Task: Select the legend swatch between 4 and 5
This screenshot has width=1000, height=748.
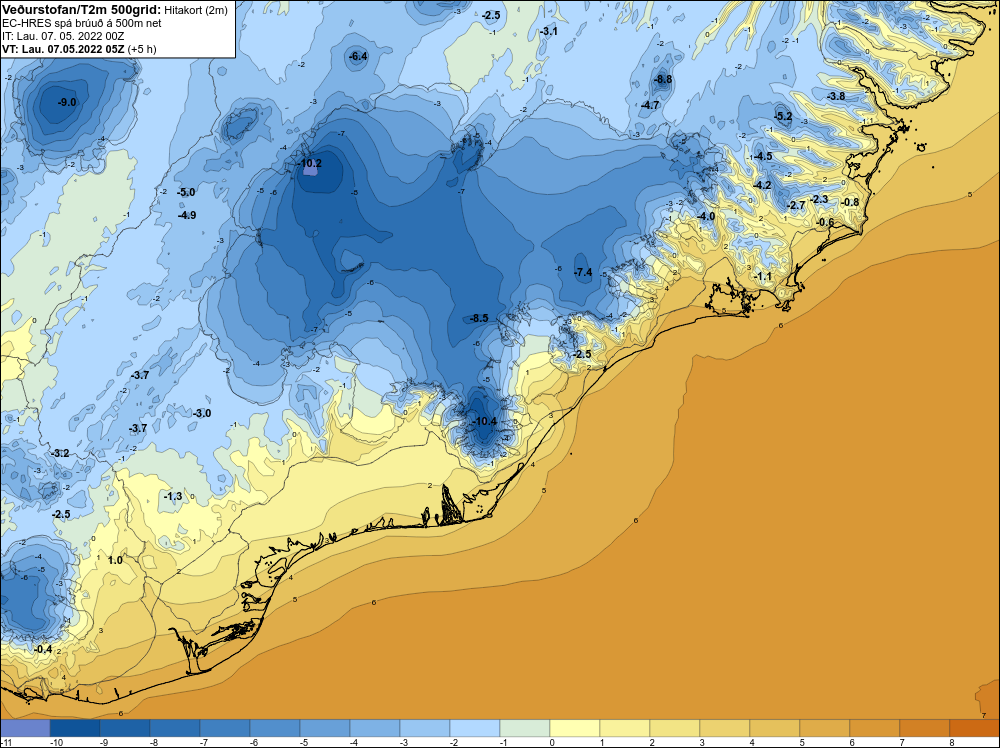Action: coord(775,728)
